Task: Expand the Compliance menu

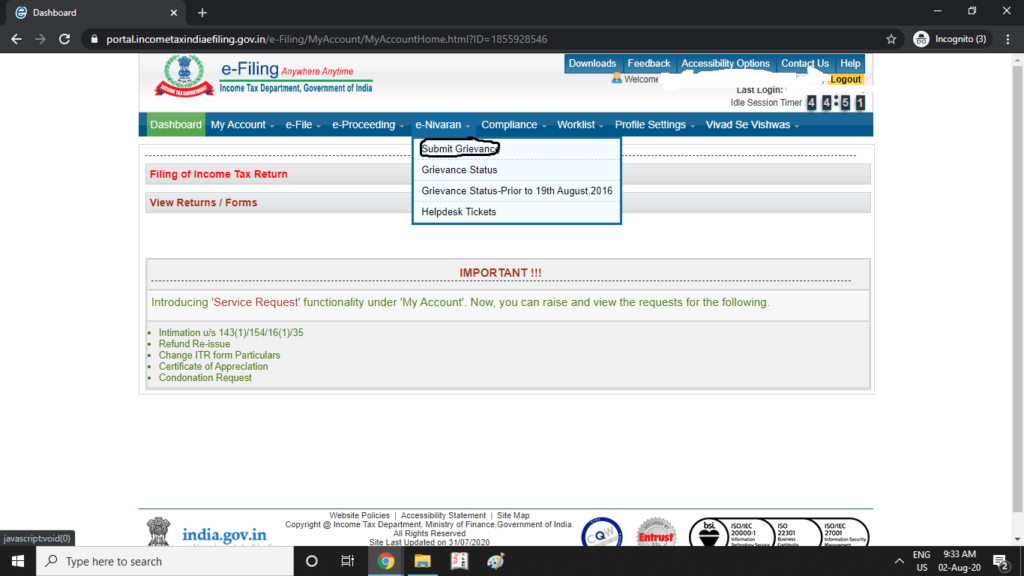Action: pos(513,125)
